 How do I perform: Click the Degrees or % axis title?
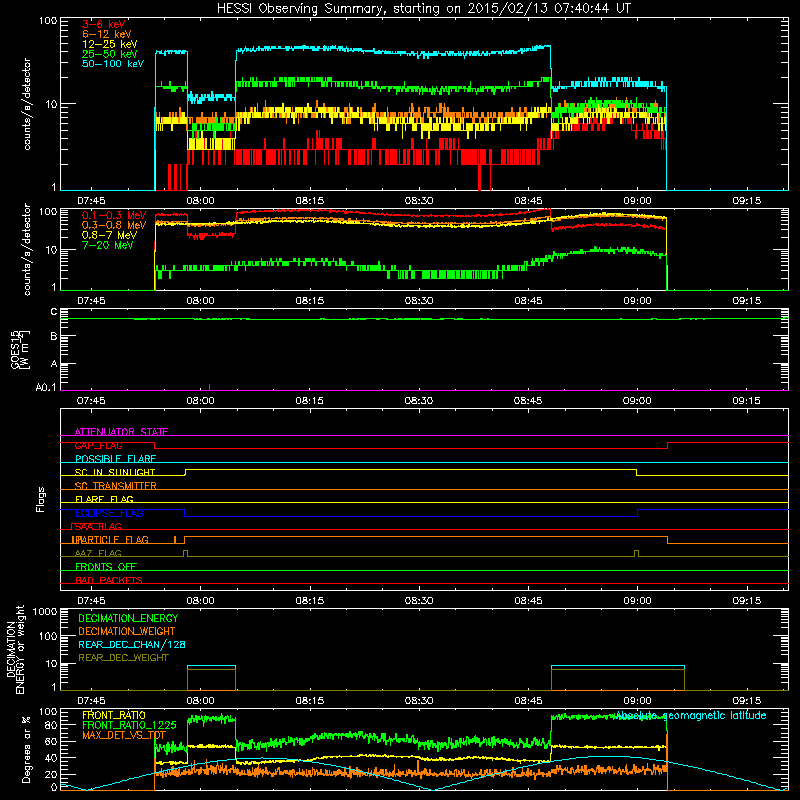26,750
